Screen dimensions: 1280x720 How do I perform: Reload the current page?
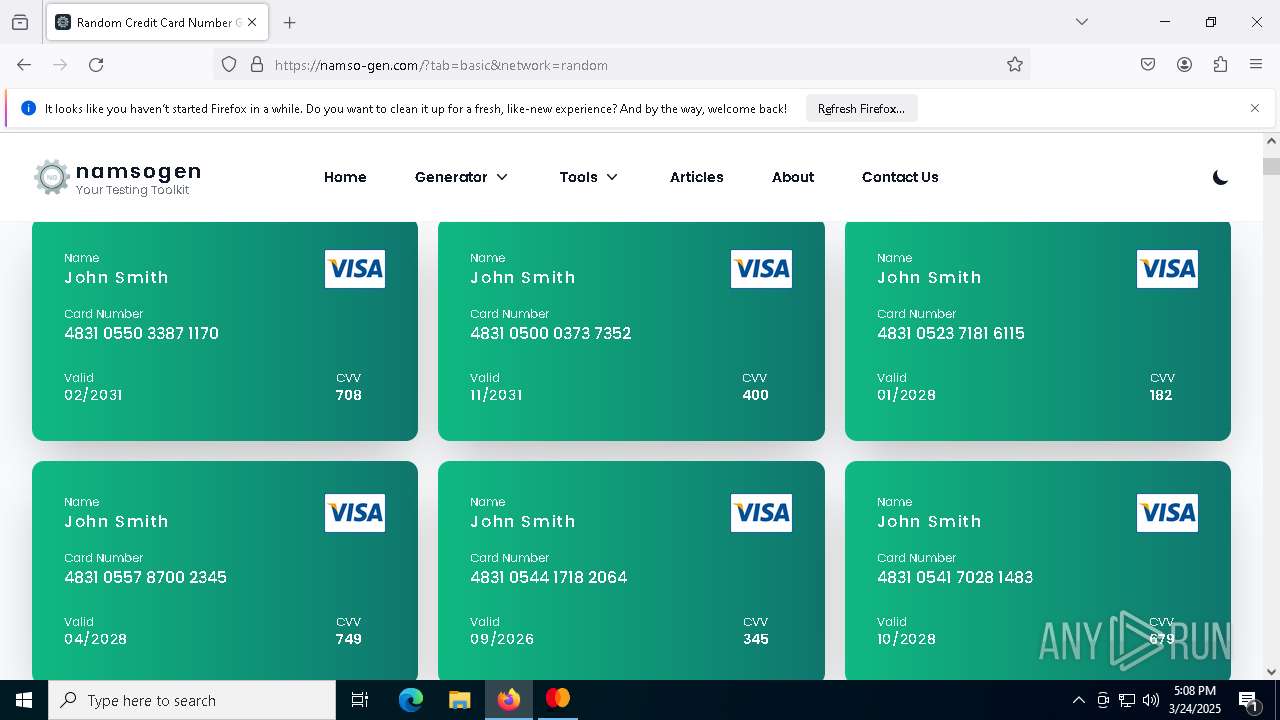click(96, 65)
